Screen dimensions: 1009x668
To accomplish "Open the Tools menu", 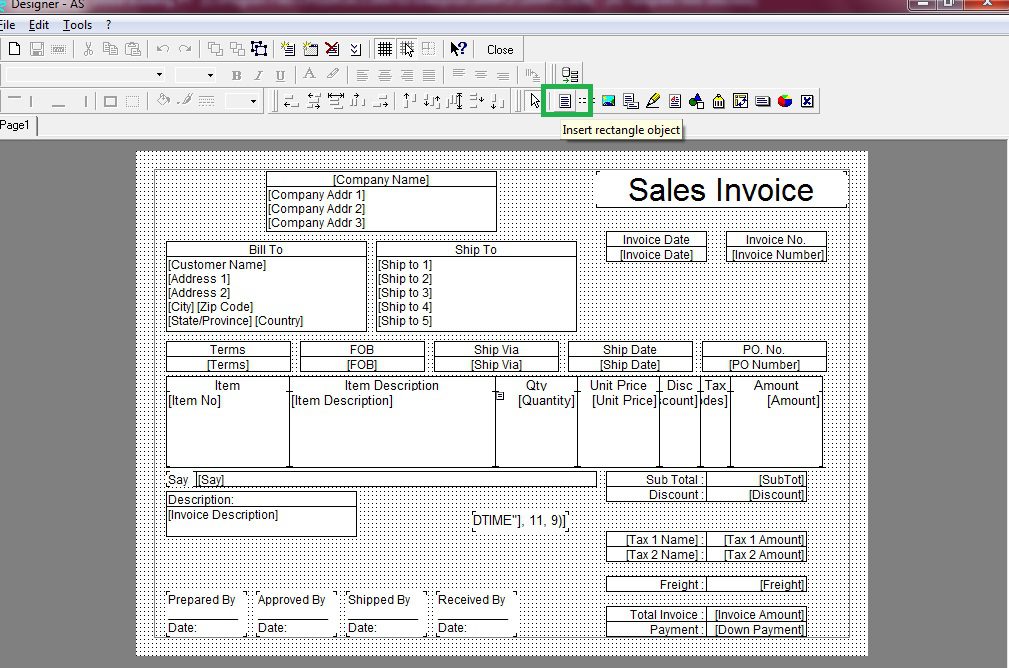I will click(x=77, y=25).
